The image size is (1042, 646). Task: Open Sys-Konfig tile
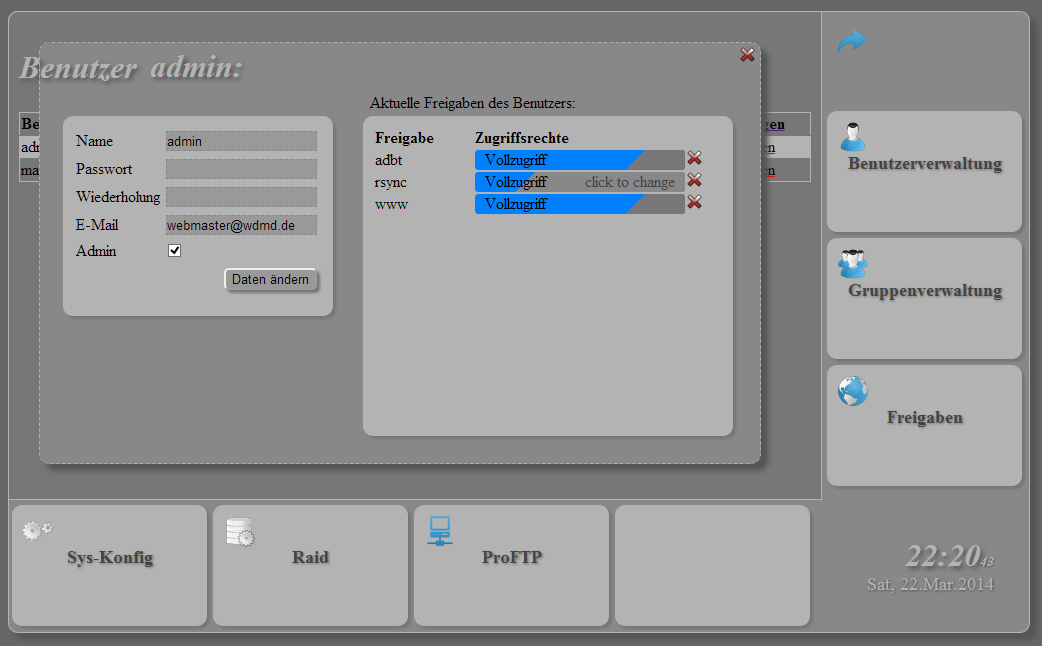[110, 566]
